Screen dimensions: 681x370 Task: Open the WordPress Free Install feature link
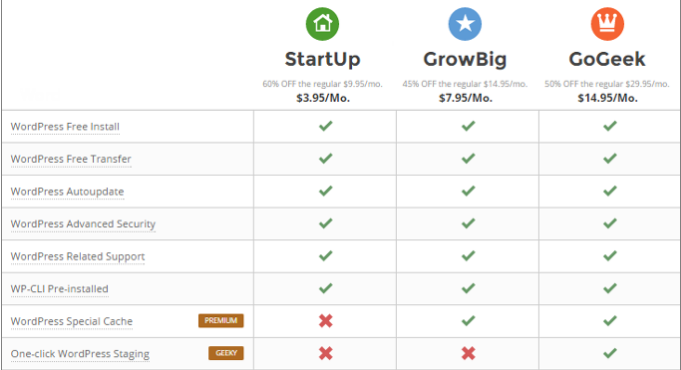(65, 127)
